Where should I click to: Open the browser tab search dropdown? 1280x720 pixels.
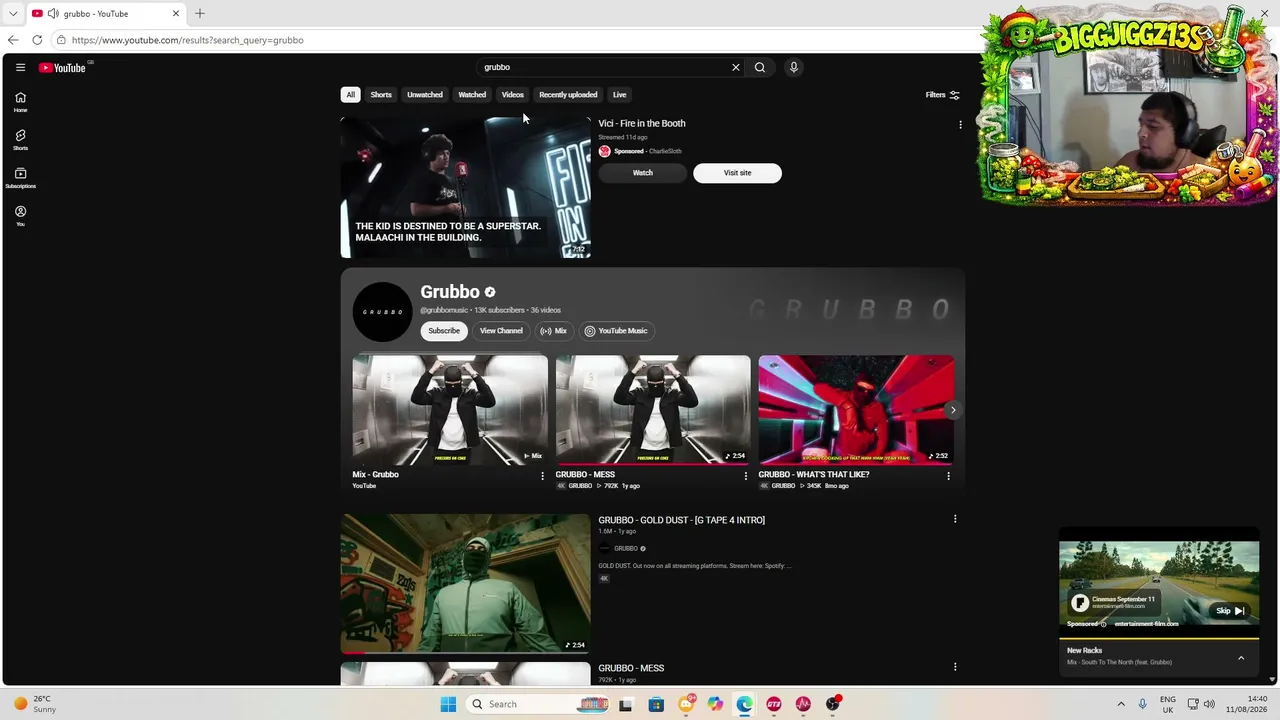pos(12,14)
